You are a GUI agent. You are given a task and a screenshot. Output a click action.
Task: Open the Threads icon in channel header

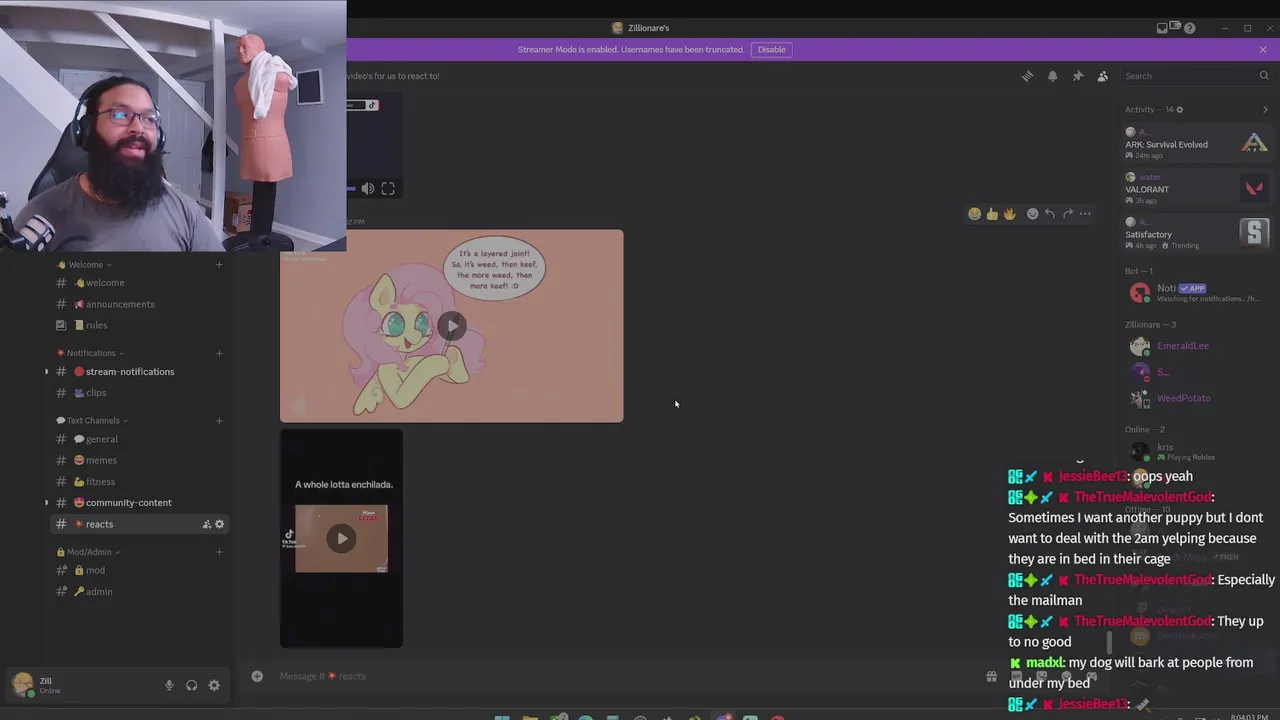[x=1027, y=76]
